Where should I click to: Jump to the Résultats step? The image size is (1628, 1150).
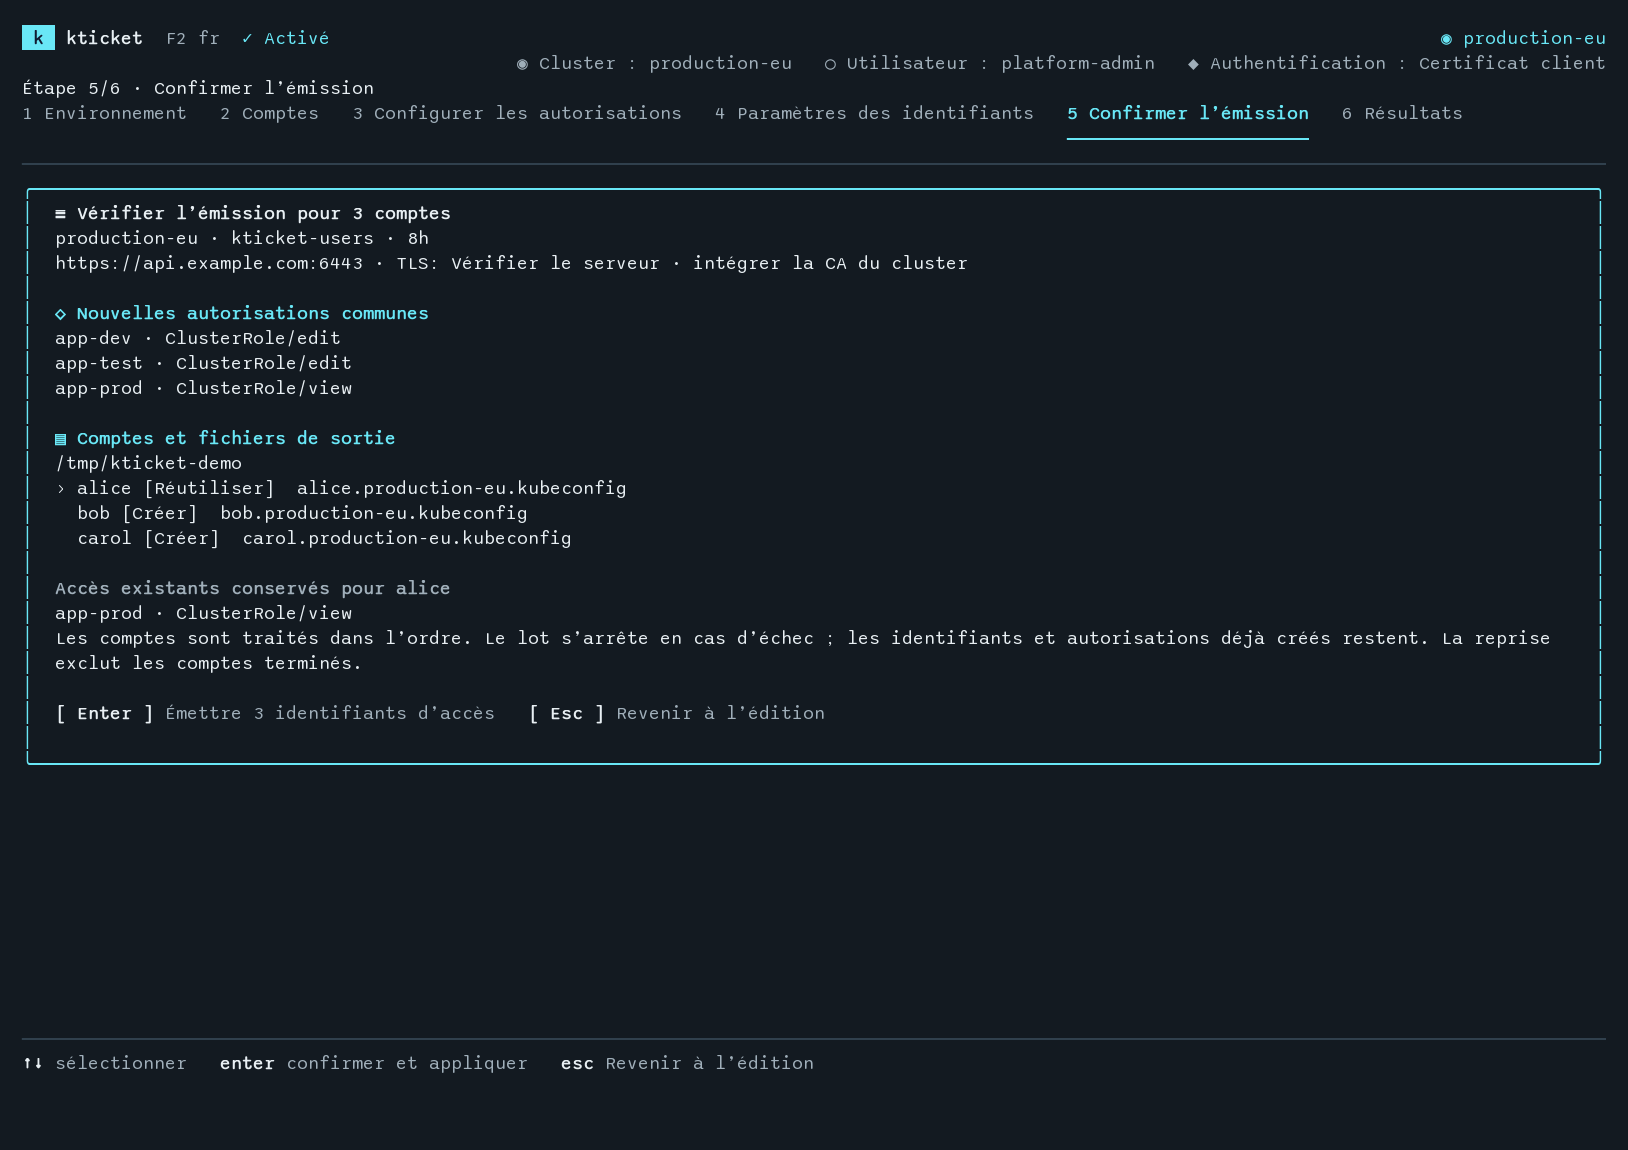point(1402,114)
